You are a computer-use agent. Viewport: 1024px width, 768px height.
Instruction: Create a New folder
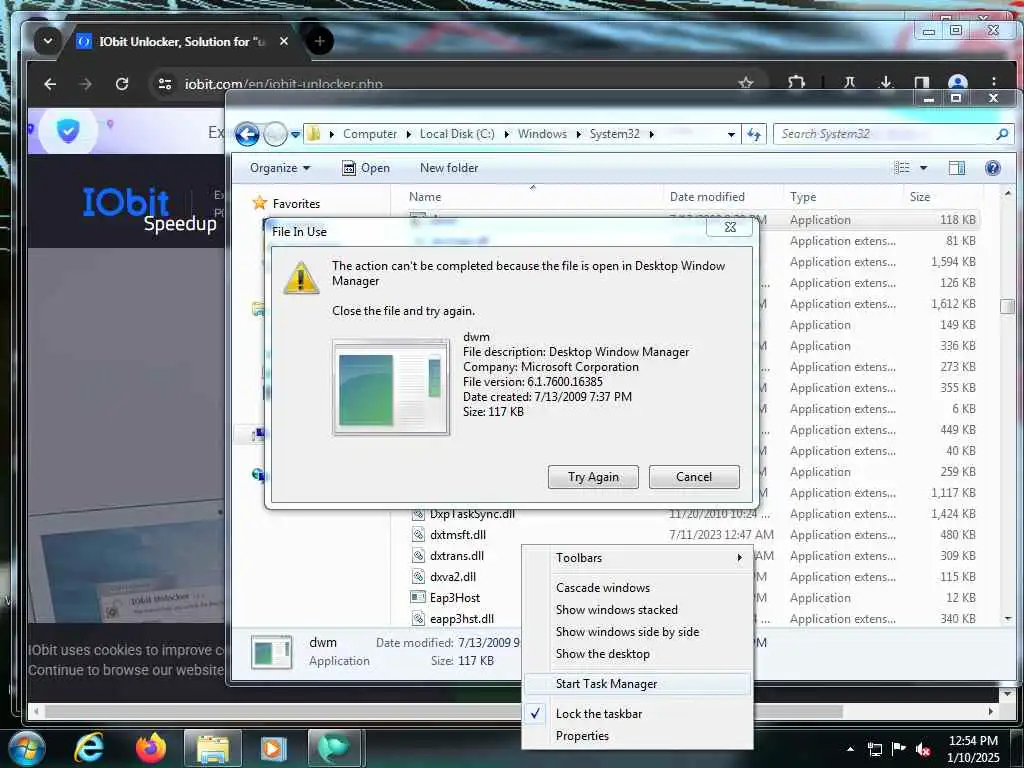tap(449, 168)
